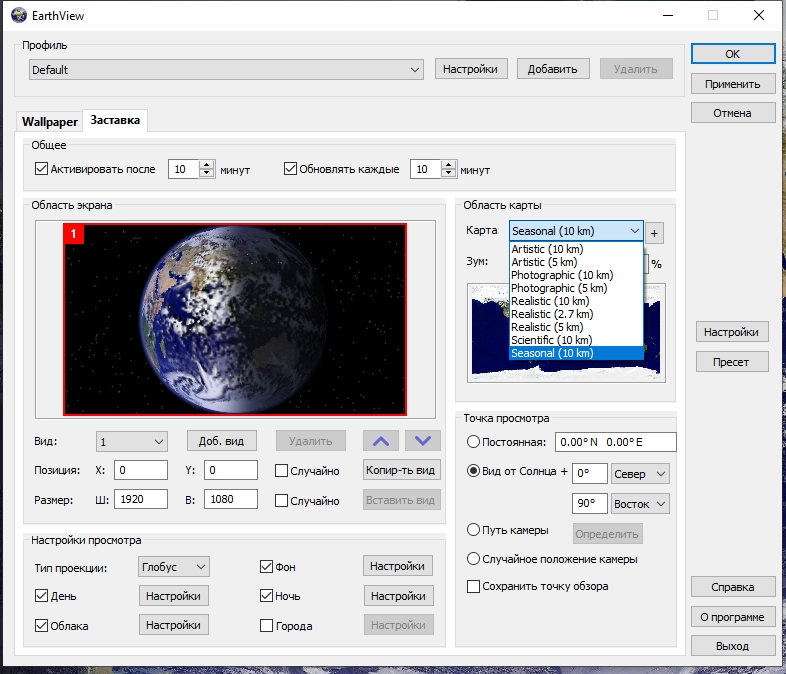
Task: Click the globe preview image
Action: click(x=235, y=318)
